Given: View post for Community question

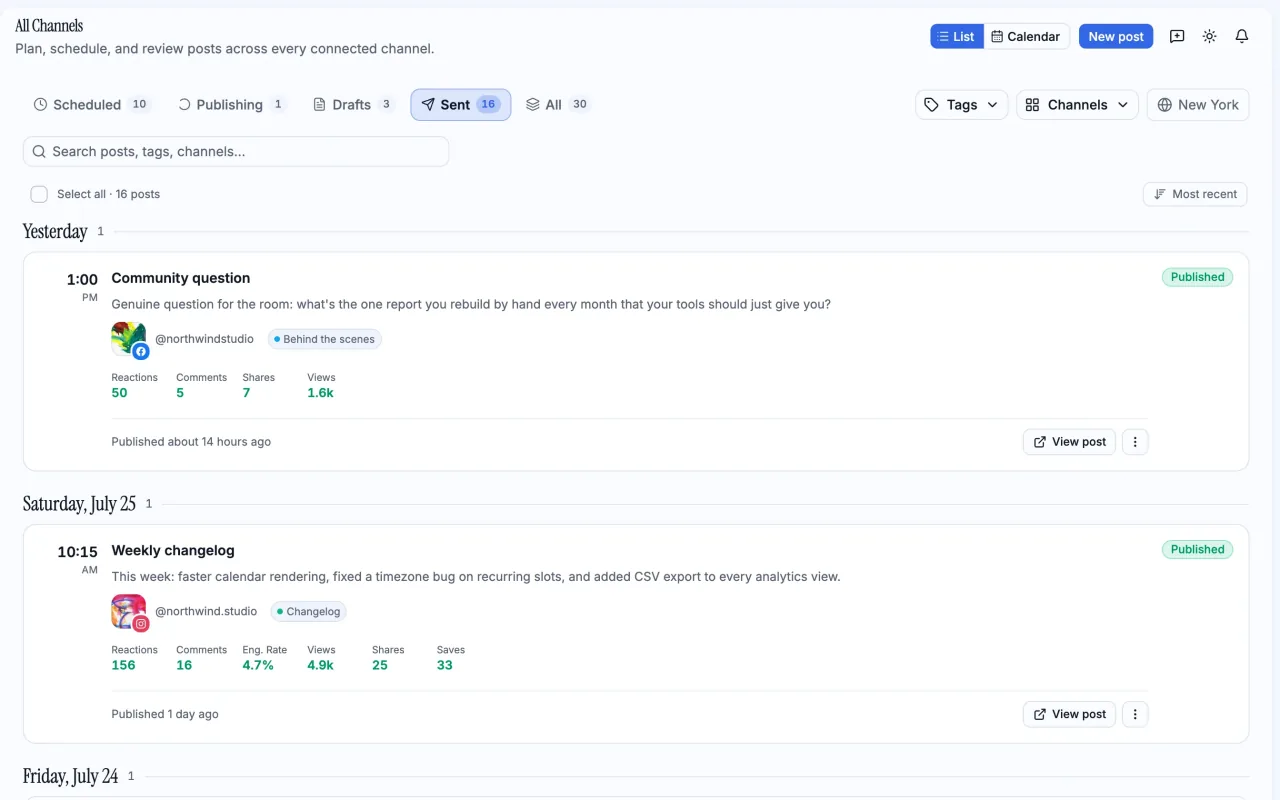Looking at the screenshot, I should point(1069,442).
